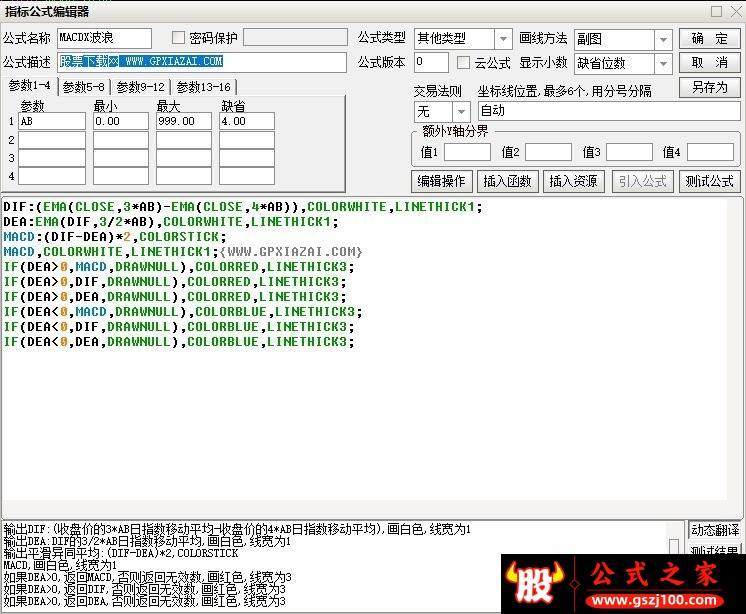The height and width of the screenshot is (614, 746).
Task: Click the DEA:EMA formula line
Action: coord(171,222)
